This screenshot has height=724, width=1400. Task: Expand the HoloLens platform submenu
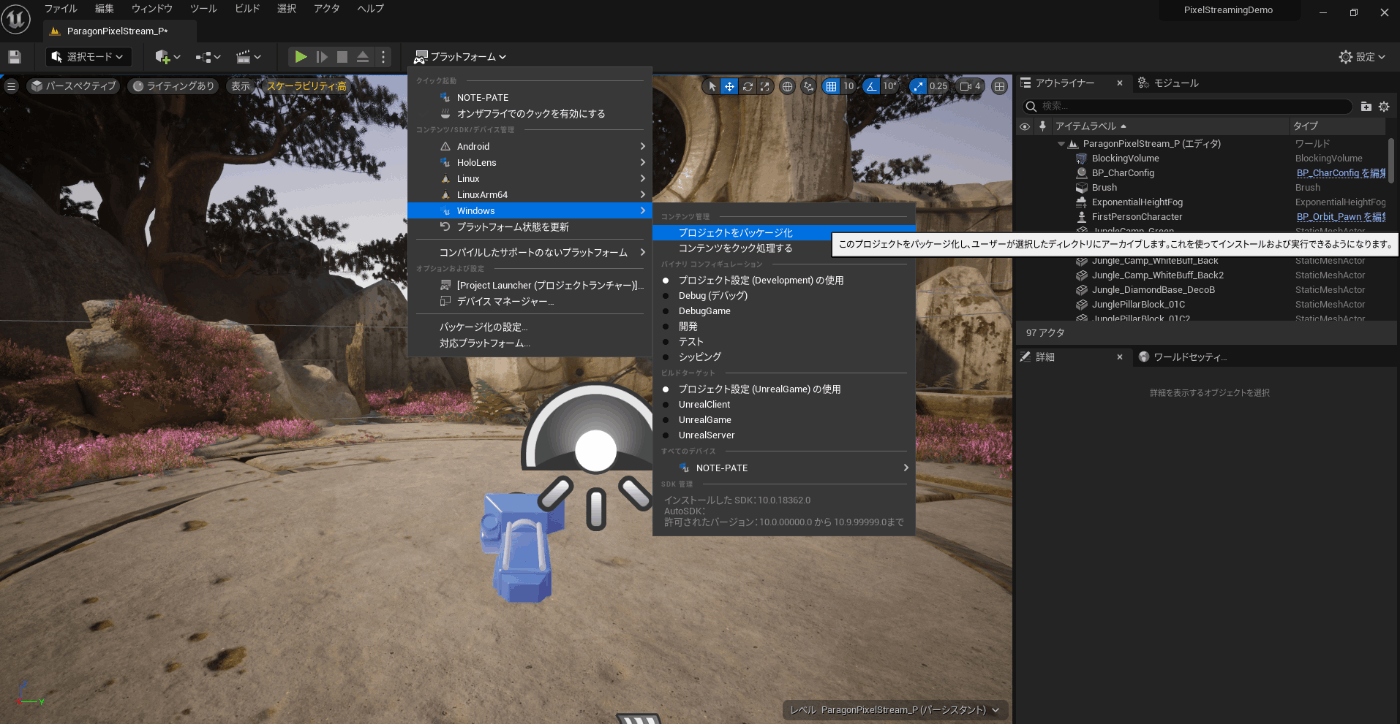point(529,162)
